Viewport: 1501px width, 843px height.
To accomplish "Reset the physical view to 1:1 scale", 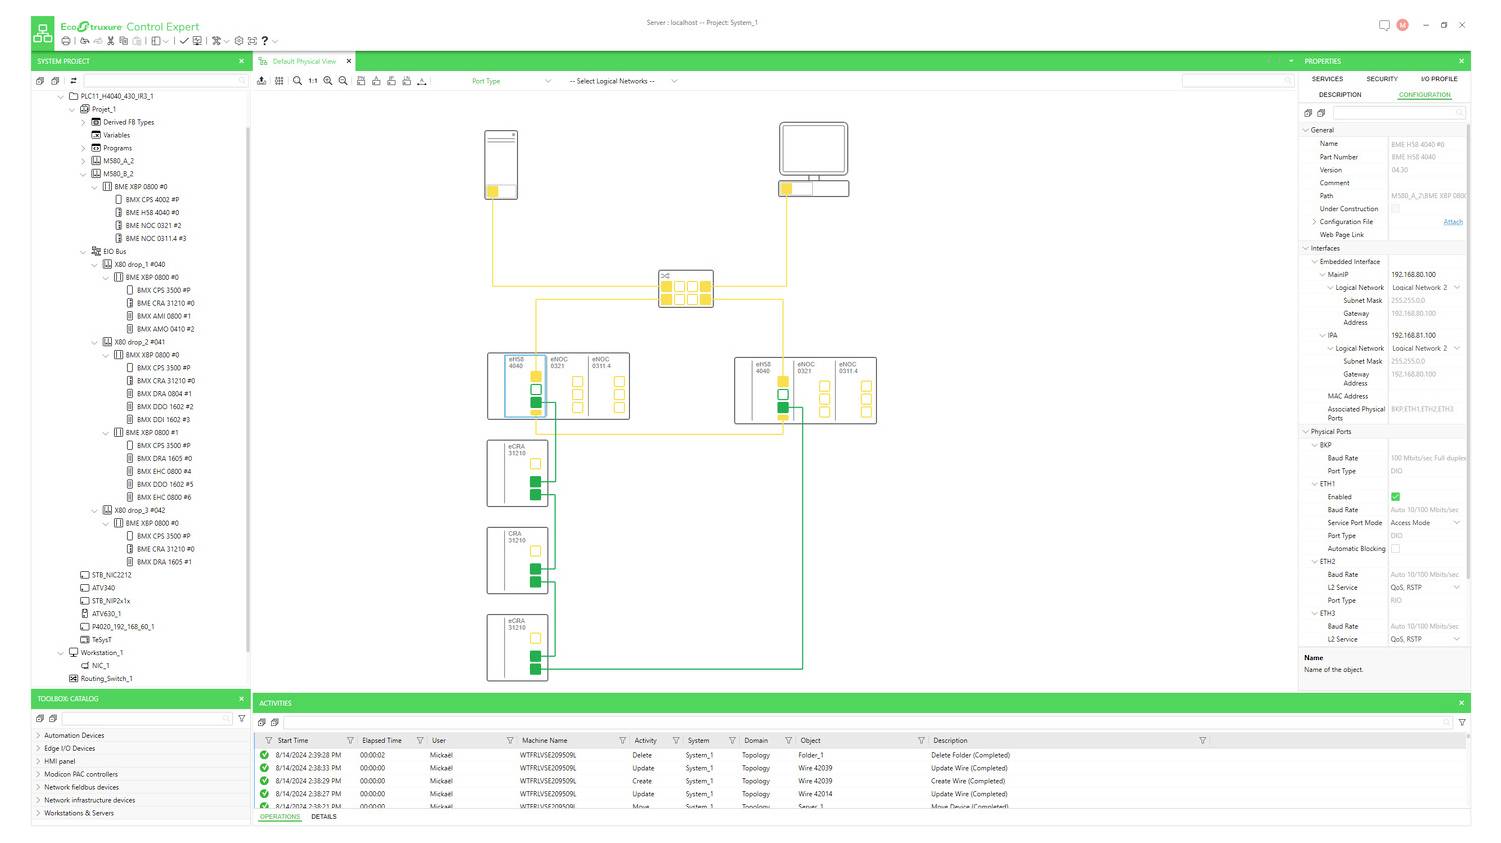I will 312,81.
